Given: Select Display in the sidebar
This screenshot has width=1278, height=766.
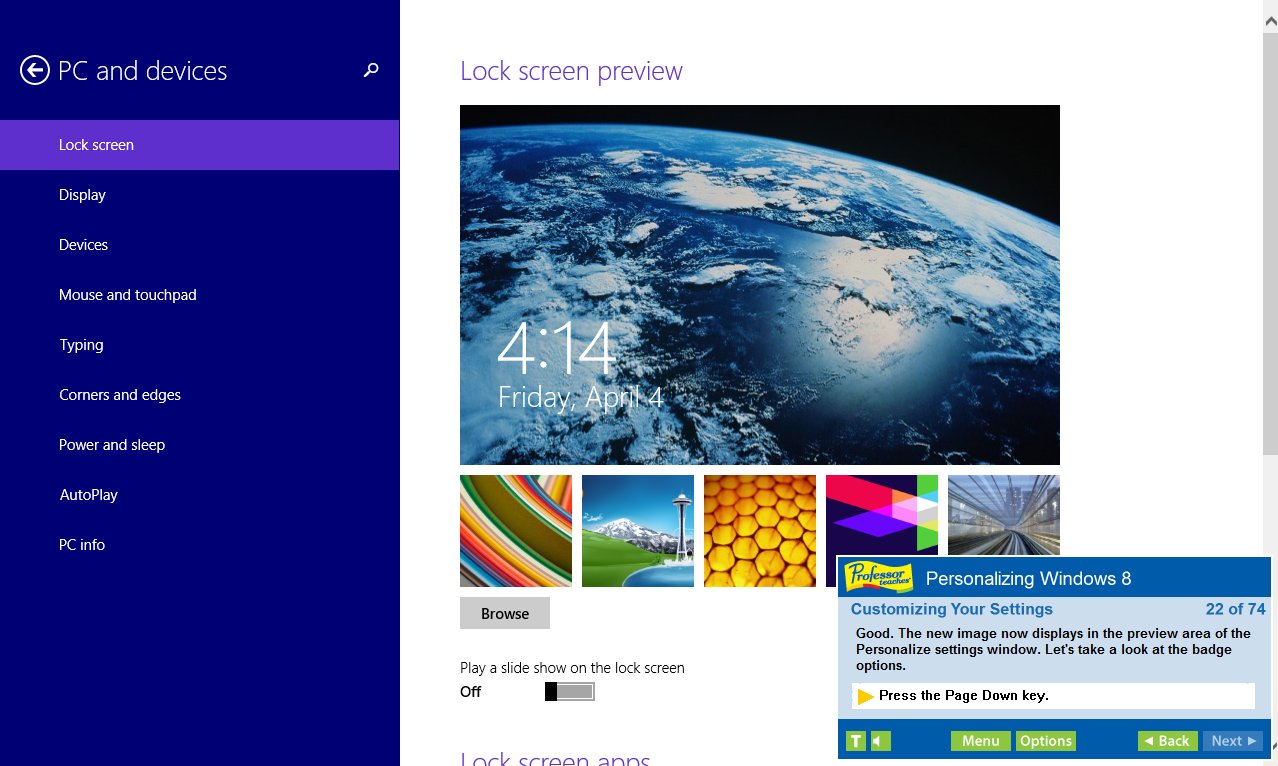Looking at the screenshot, I should 82,194.
